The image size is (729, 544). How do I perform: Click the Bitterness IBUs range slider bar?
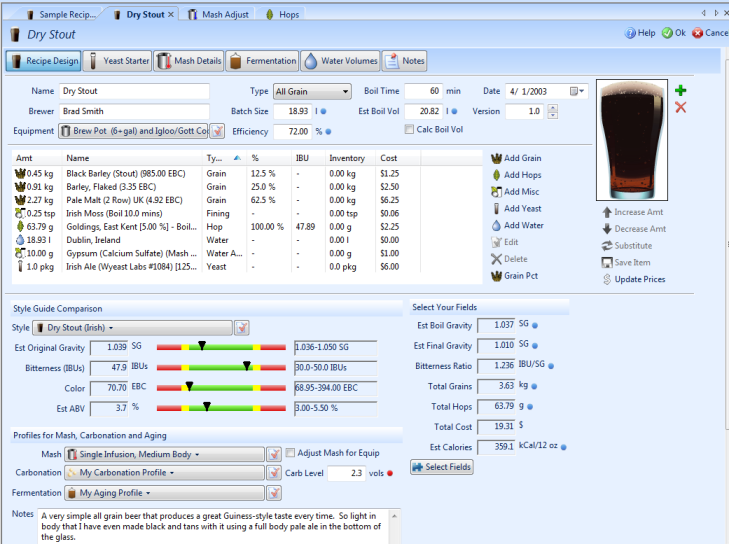(223, 366)
